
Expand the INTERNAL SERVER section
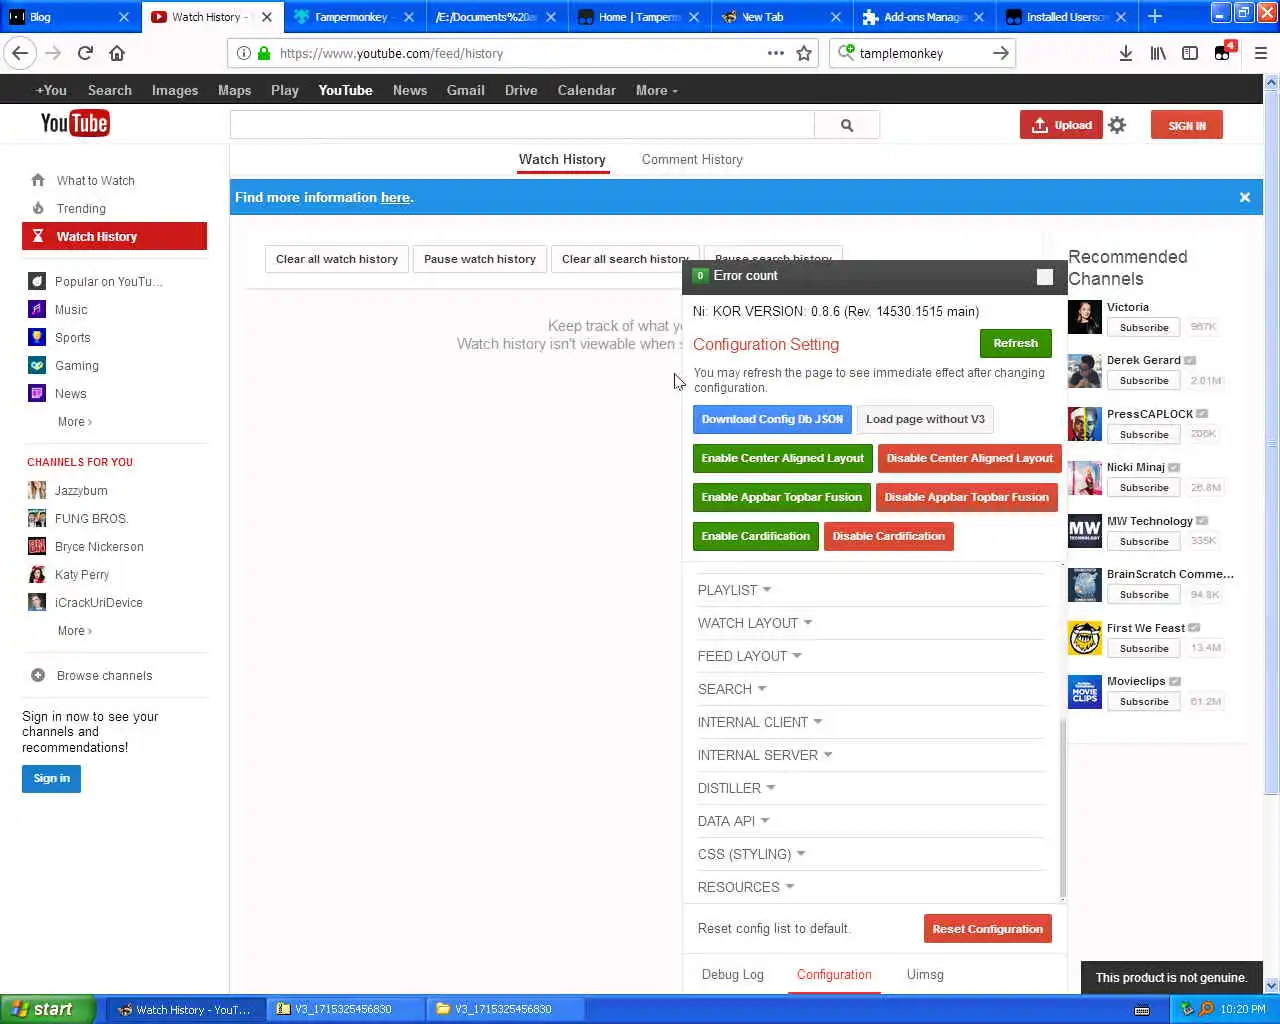tap(765, 755)
